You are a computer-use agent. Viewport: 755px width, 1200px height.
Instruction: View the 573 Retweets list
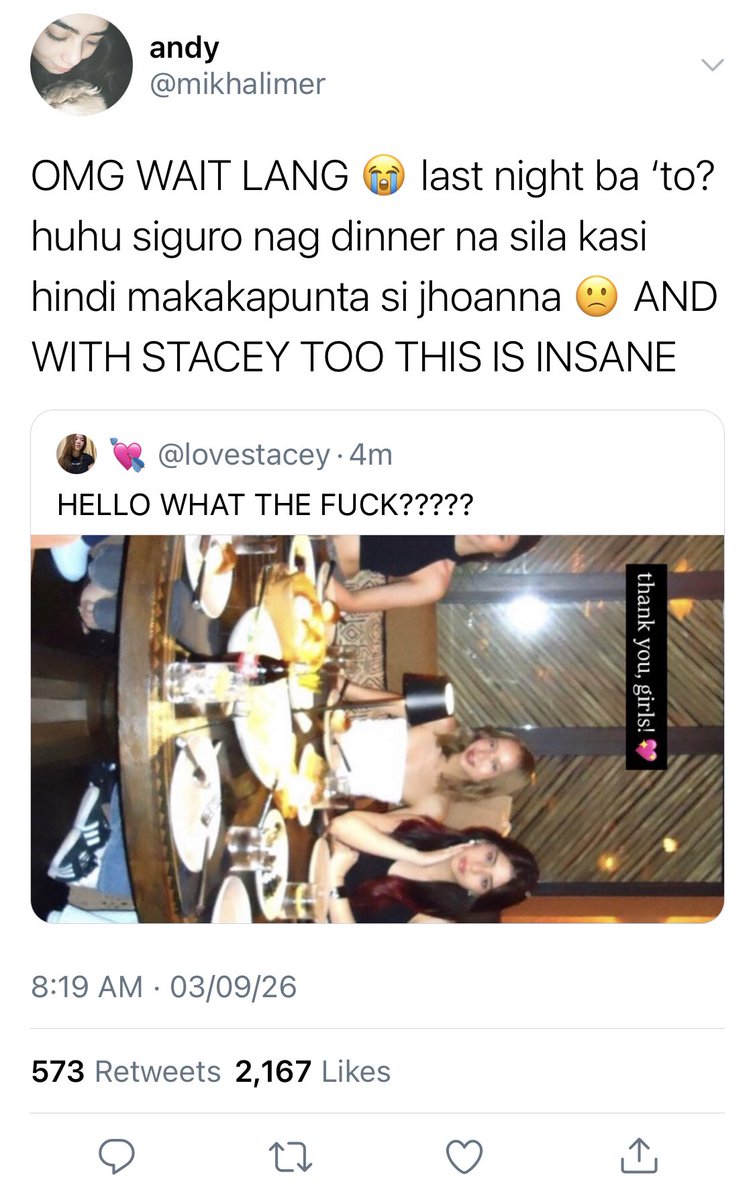tap(126, 1072)
